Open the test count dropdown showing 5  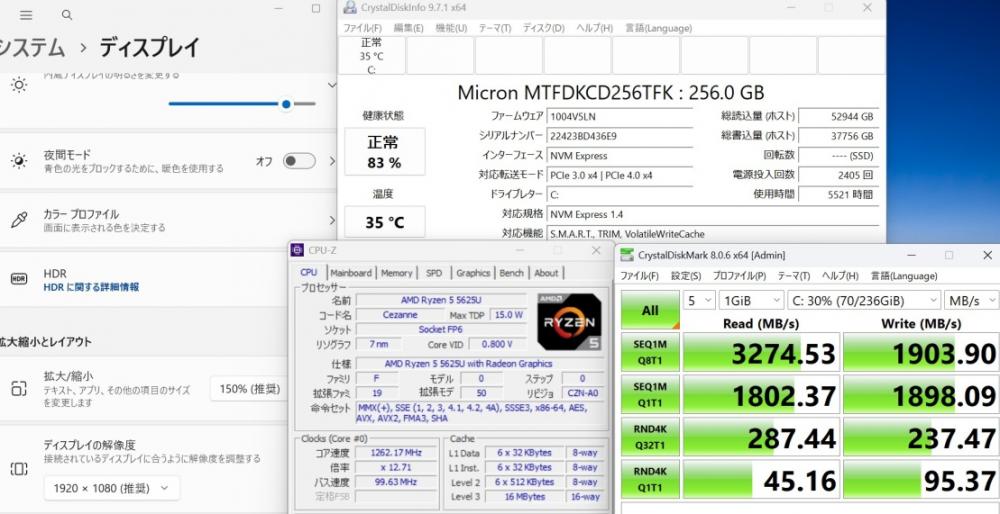point(698,300)
